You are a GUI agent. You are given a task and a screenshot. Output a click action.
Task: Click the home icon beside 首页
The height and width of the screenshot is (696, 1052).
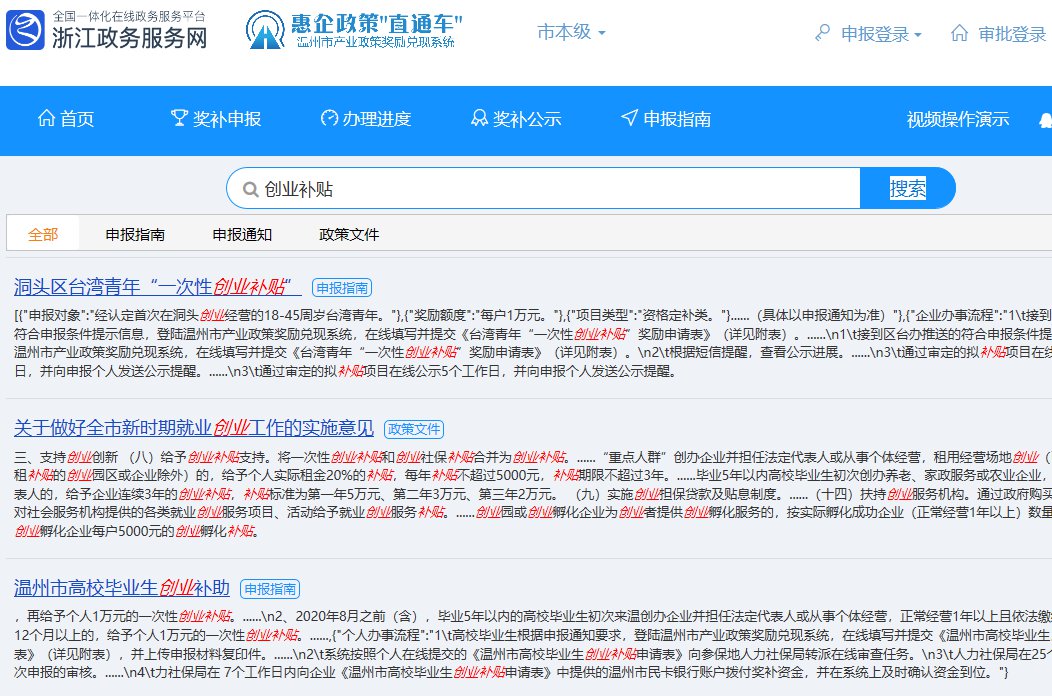(46, 119)
